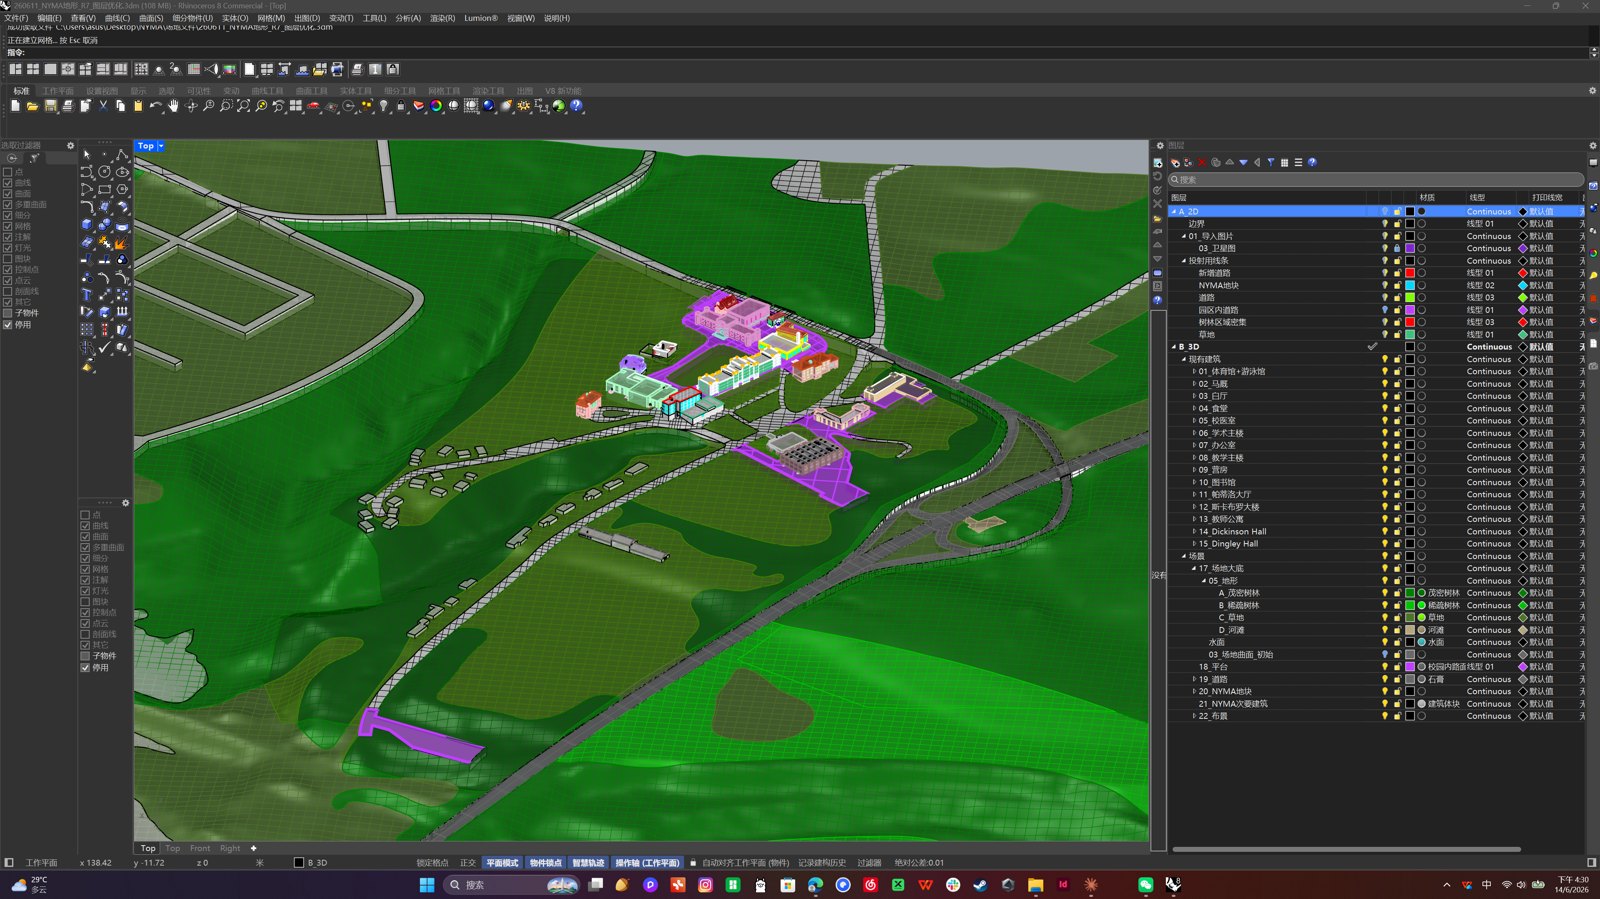Switch to the 工作平面 toolbar tab
1600x899 pixels.
tap(58, 91)
